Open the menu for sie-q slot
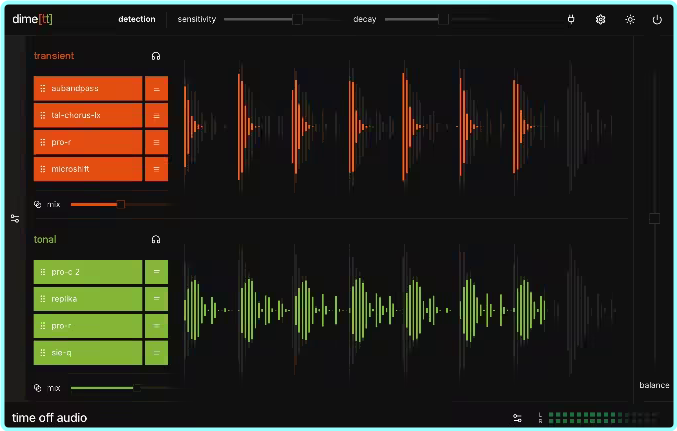677x431 pixels. point(156,352)
